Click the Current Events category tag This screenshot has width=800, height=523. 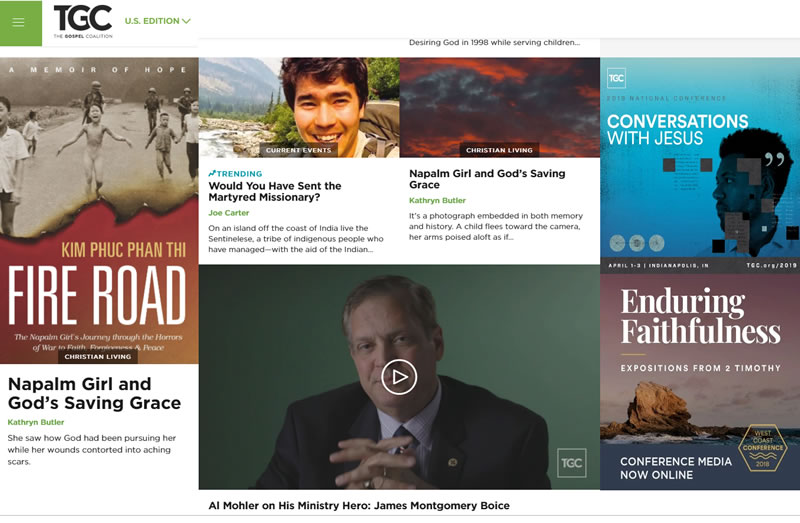299,150
